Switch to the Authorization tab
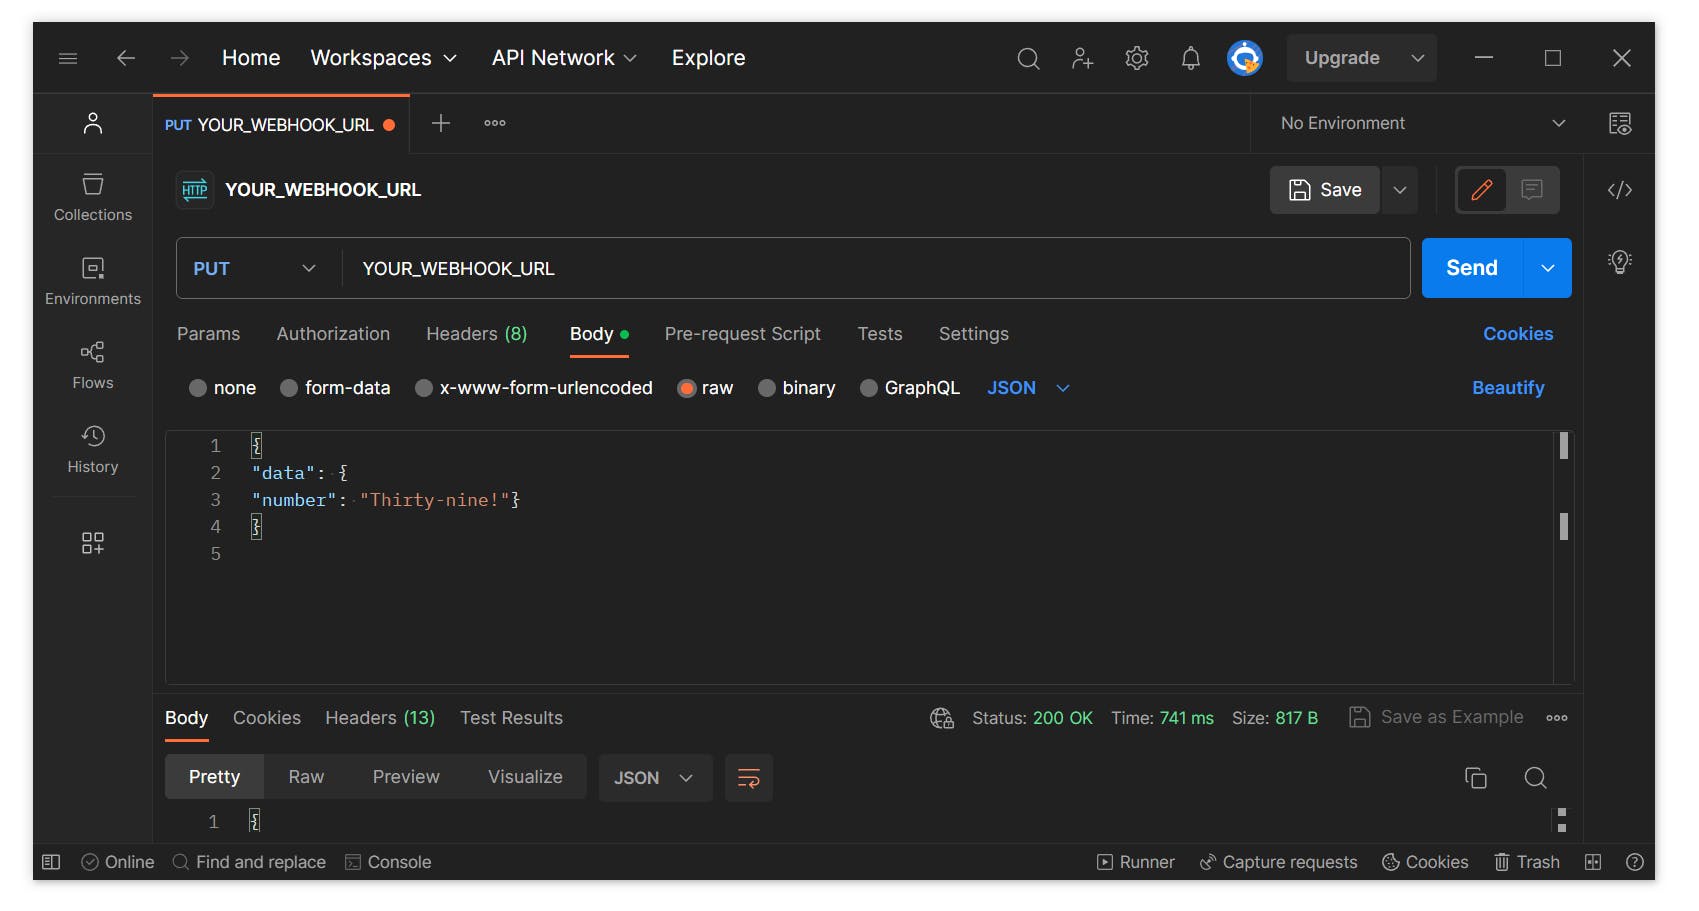This screenshot has height=911, width=1699. point(333,334)
